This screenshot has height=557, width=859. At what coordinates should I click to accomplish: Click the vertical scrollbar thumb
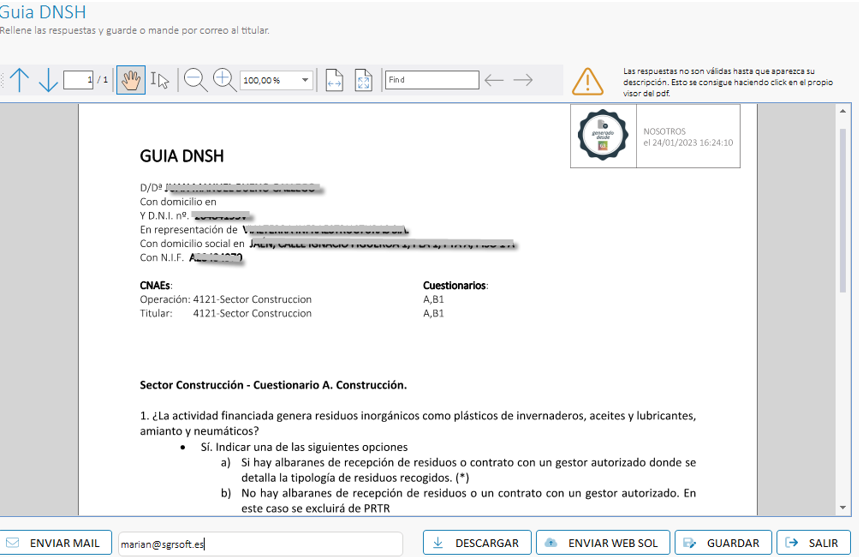pos(843,211)
